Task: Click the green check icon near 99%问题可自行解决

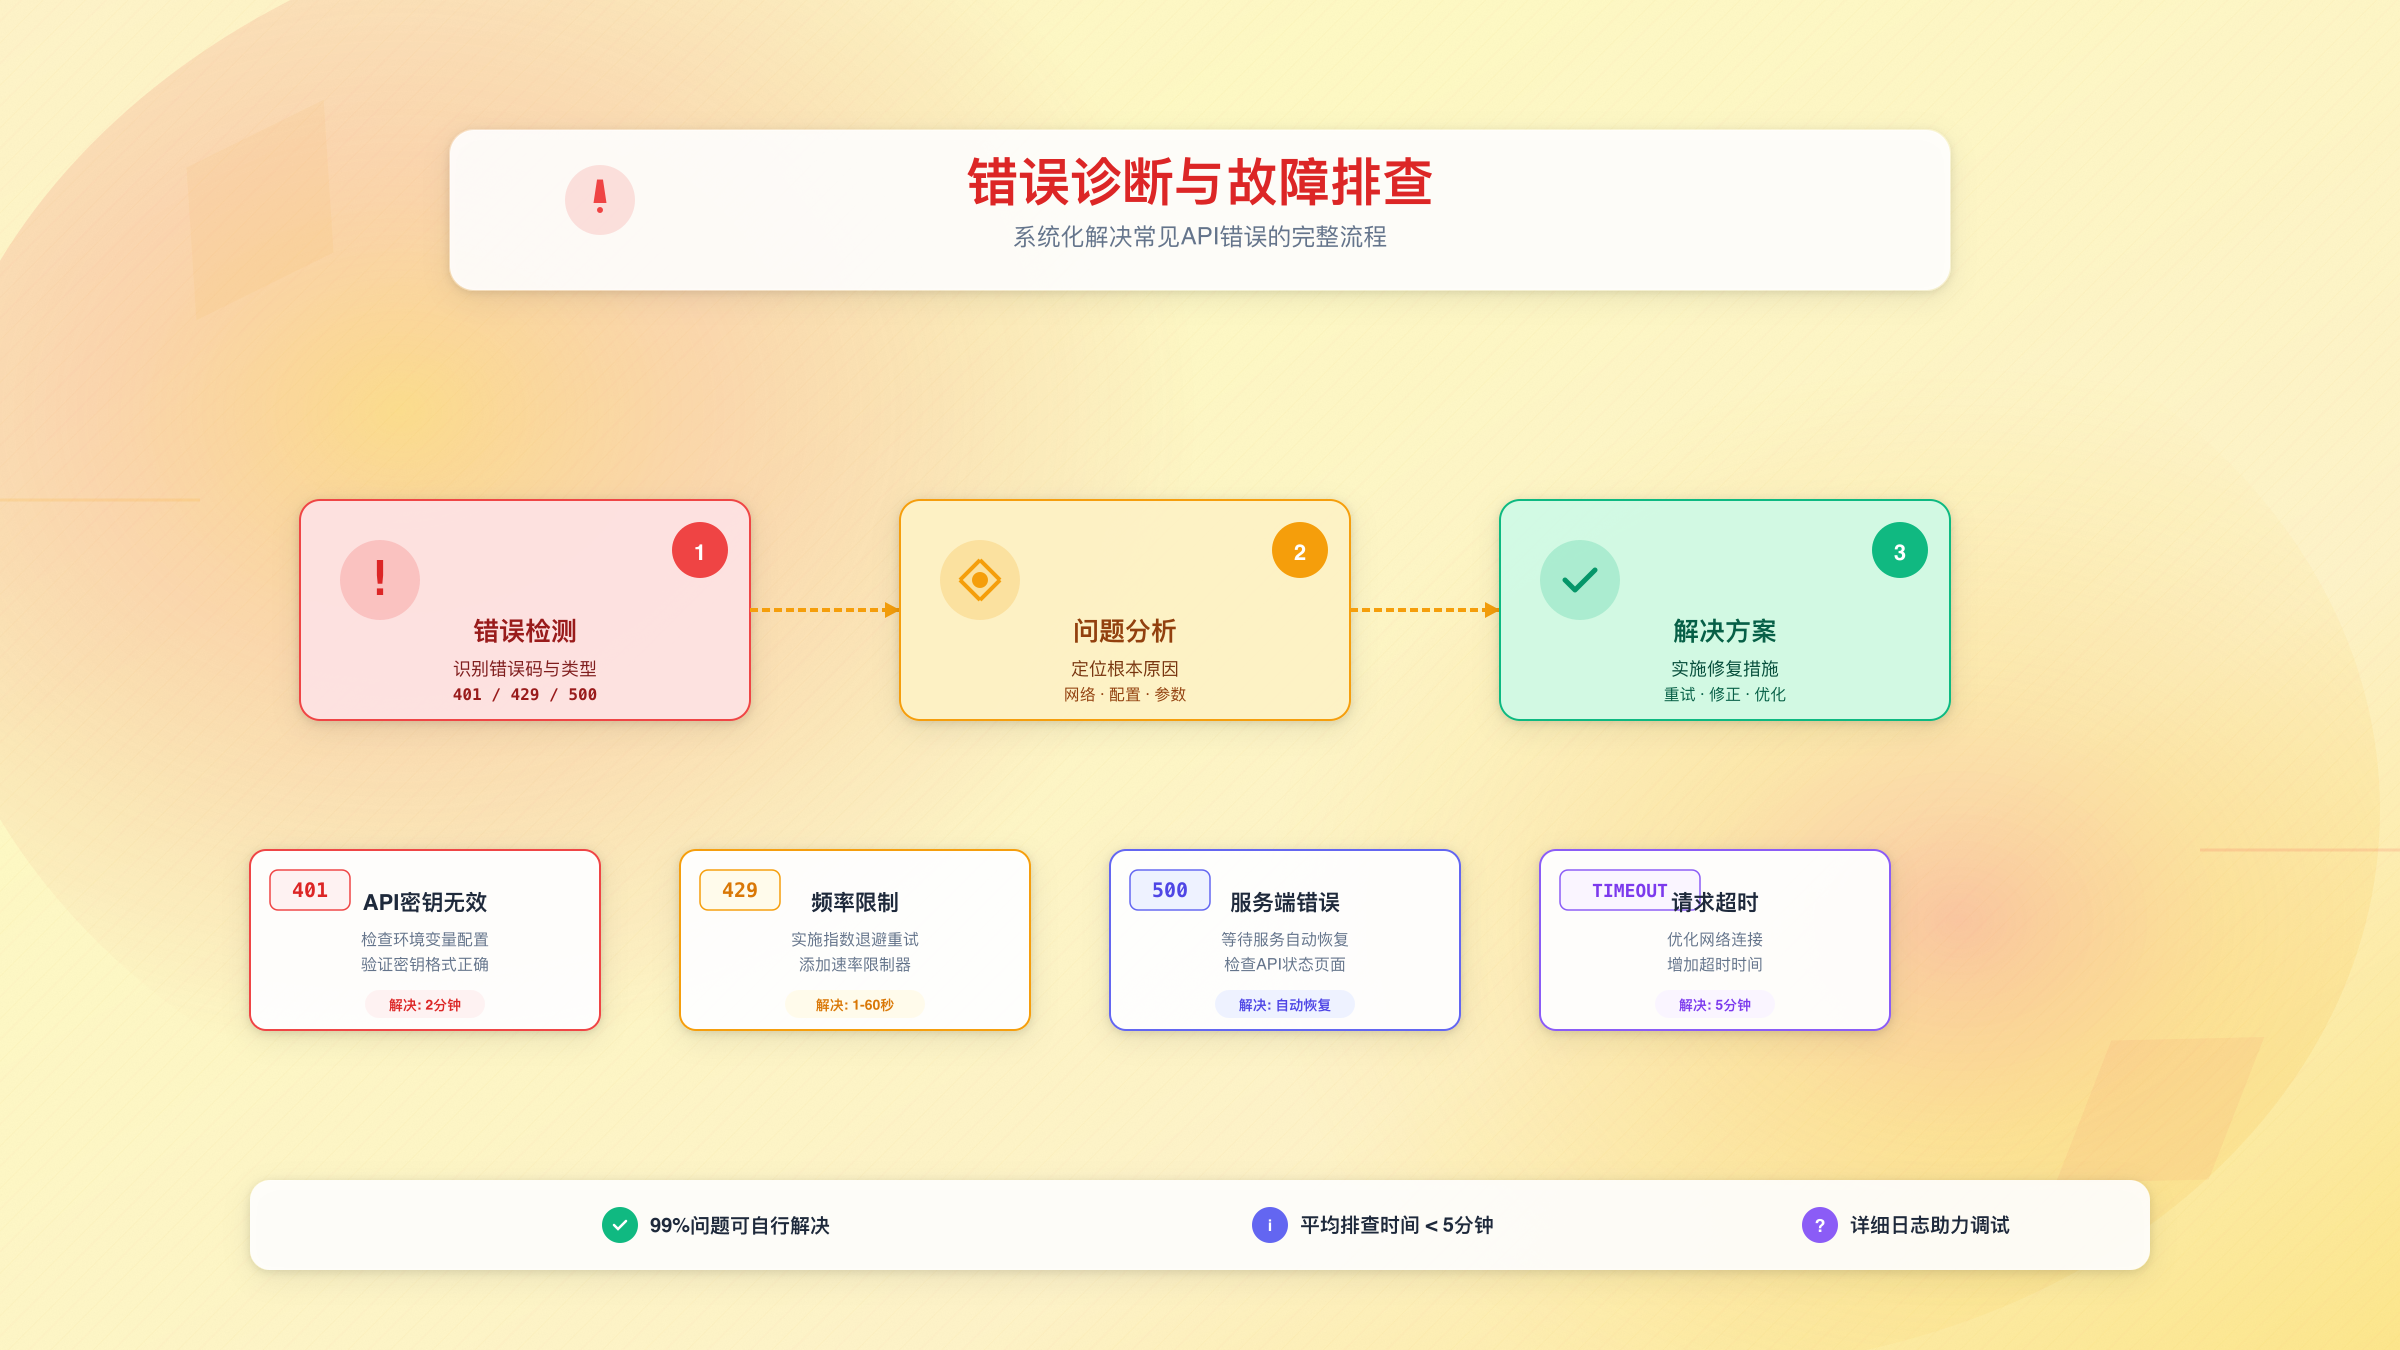Action: tap(620, 1224)
